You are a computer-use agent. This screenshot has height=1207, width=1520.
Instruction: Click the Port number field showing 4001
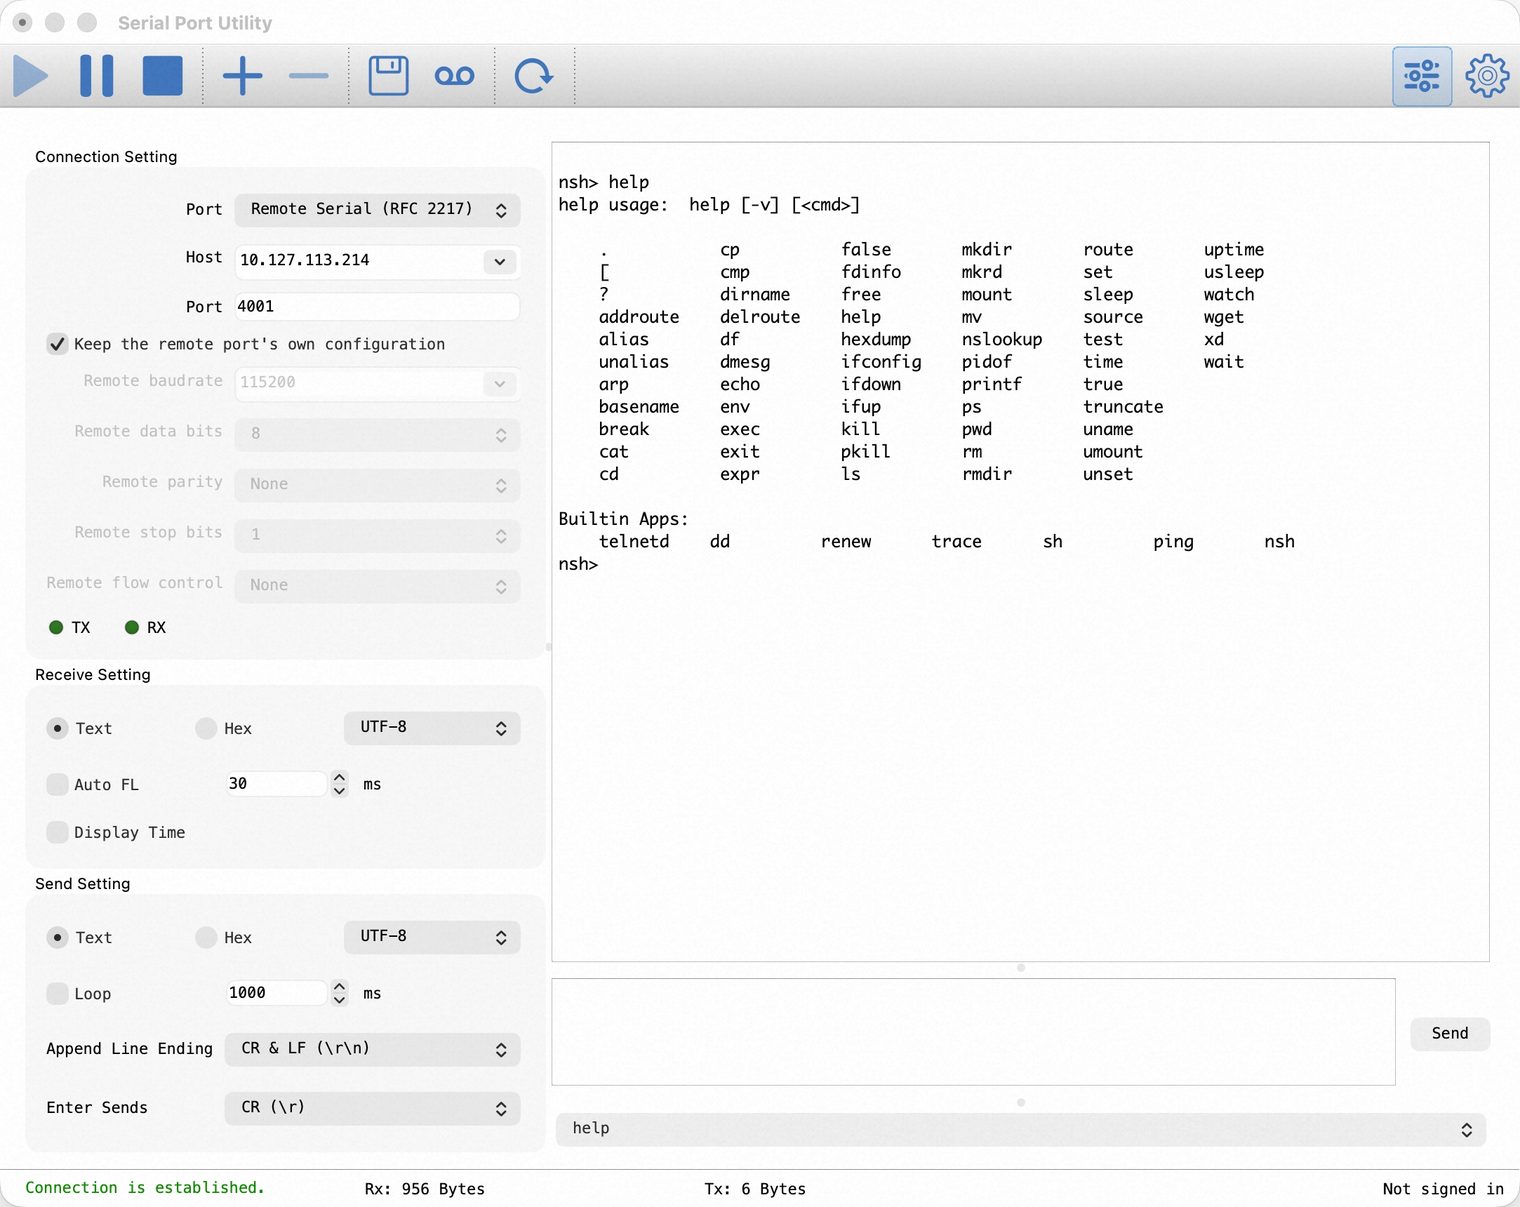tap(378, 307)
